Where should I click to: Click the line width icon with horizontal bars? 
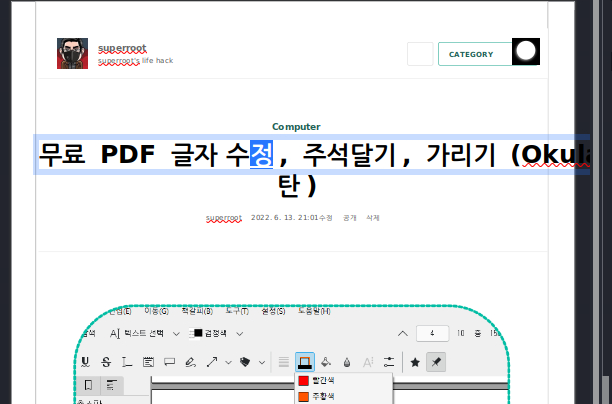click(284, 362)
